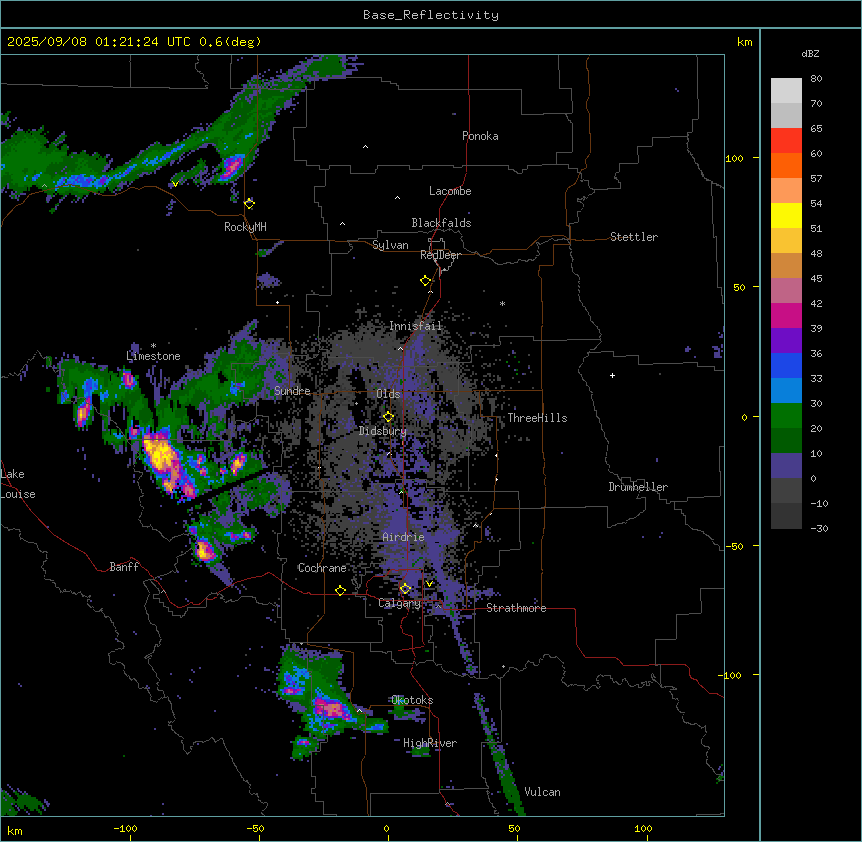This screenshot has height=842, width=862.
Task: Click the km unit label at bottom left
Action: (15, 831)
